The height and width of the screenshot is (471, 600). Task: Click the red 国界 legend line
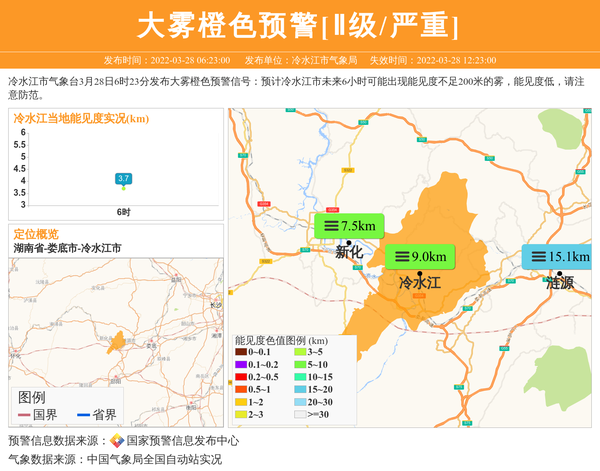click(24, 415)
